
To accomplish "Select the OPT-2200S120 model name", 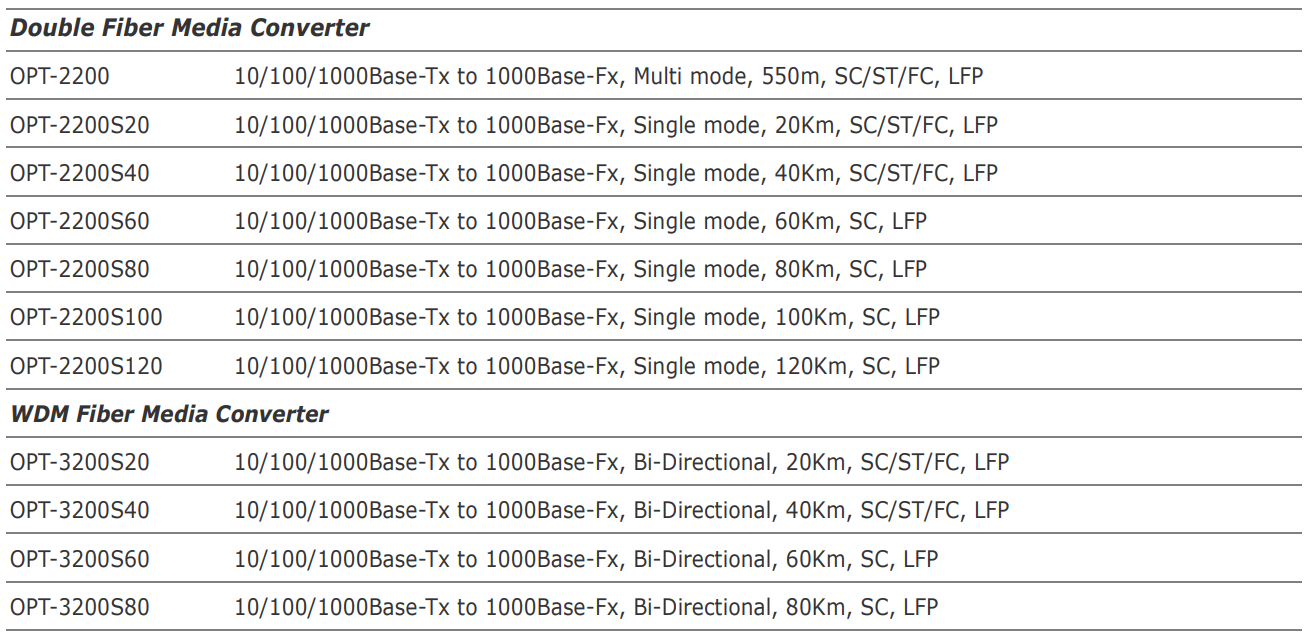I will tap(86, 366).
